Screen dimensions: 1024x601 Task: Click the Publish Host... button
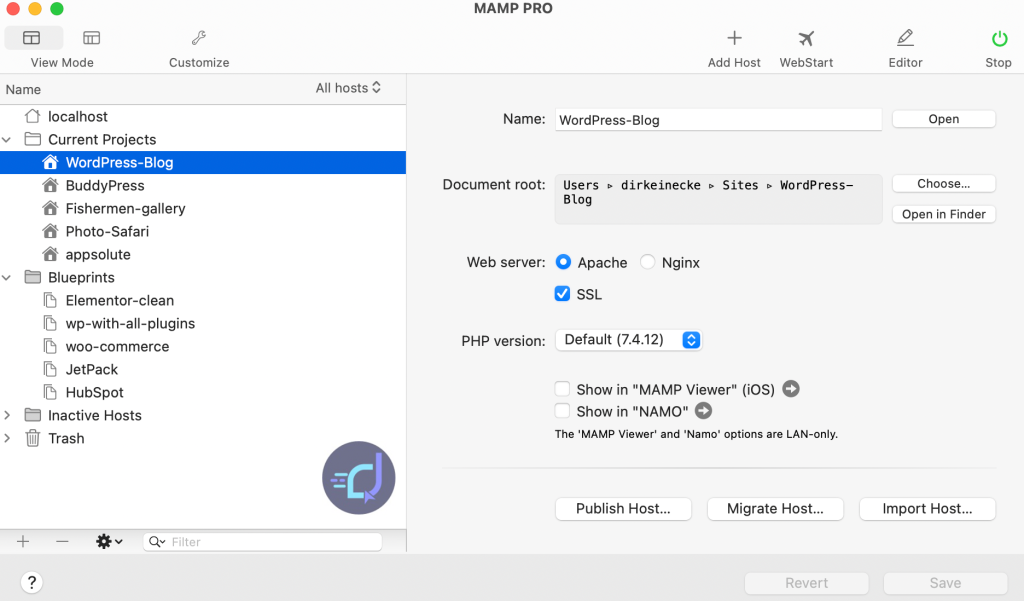[623, 509]
